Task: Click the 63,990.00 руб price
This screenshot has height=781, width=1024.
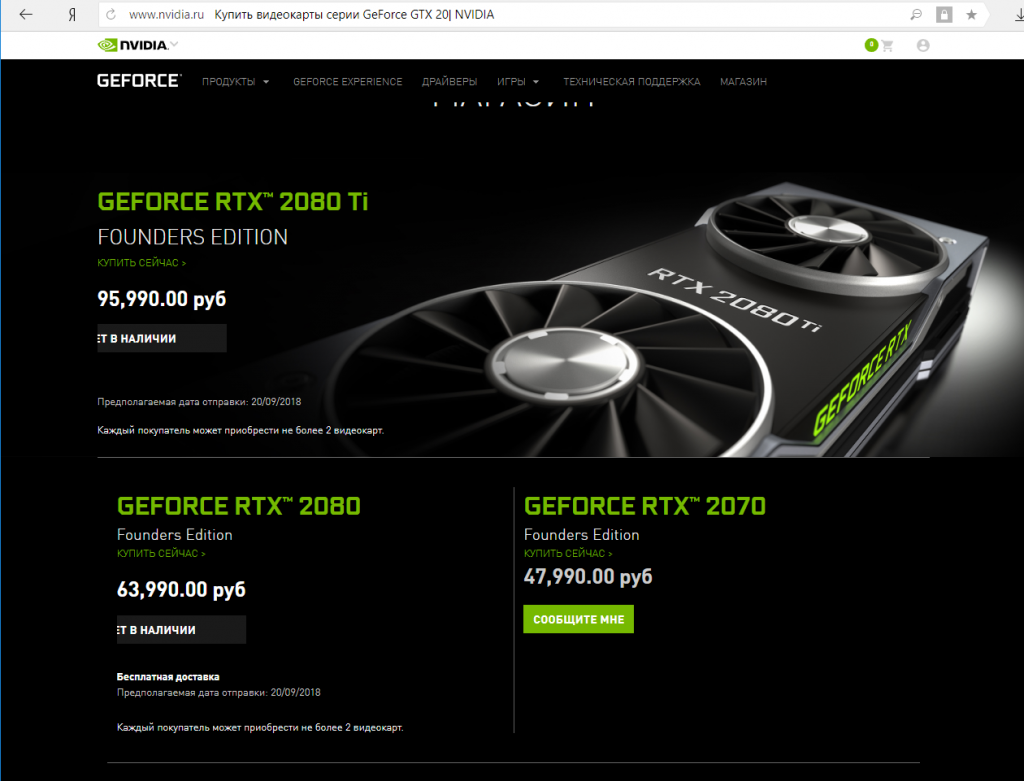Action: coord(182,590)
